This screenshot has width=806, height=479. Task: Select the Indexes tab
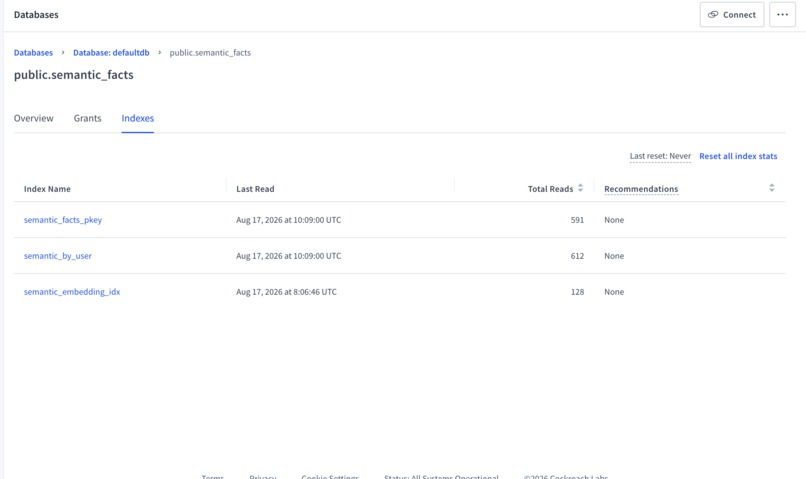click(x=138, y=118)
